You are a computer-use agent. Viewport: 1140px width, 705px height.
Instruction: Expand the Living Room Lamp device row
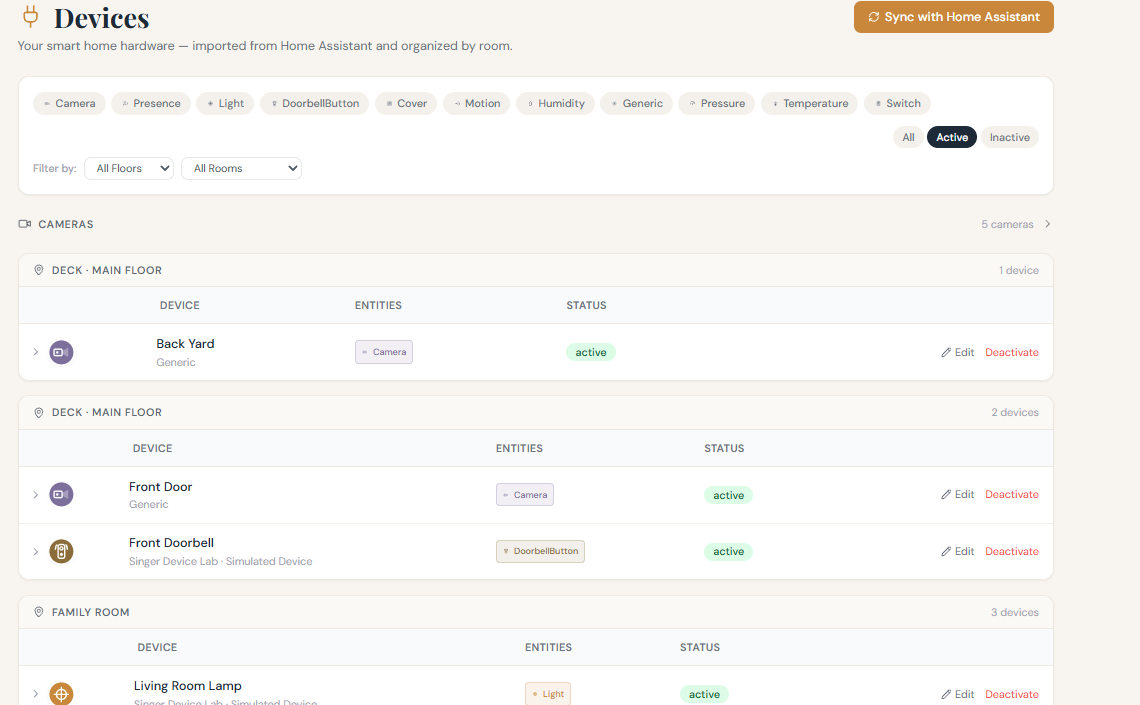[35, 694]
